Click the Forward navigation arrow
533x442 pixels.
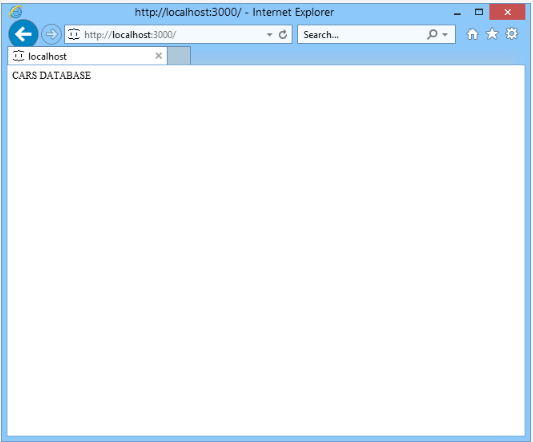pyautogui.click(x=51, y=34)
